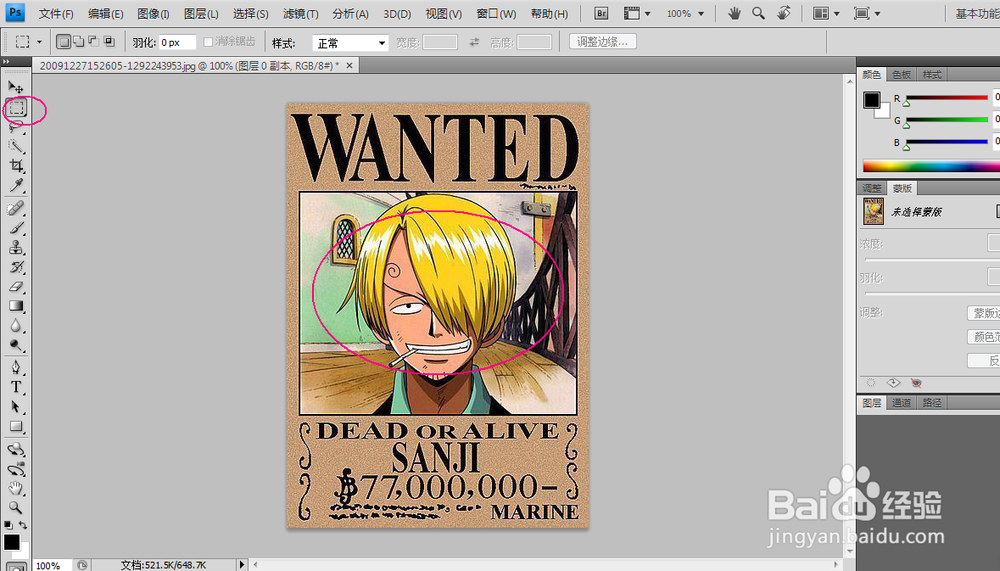Select the Gradient tool
This screenshot has height=571, width=1000.
(x=16, y=306)
